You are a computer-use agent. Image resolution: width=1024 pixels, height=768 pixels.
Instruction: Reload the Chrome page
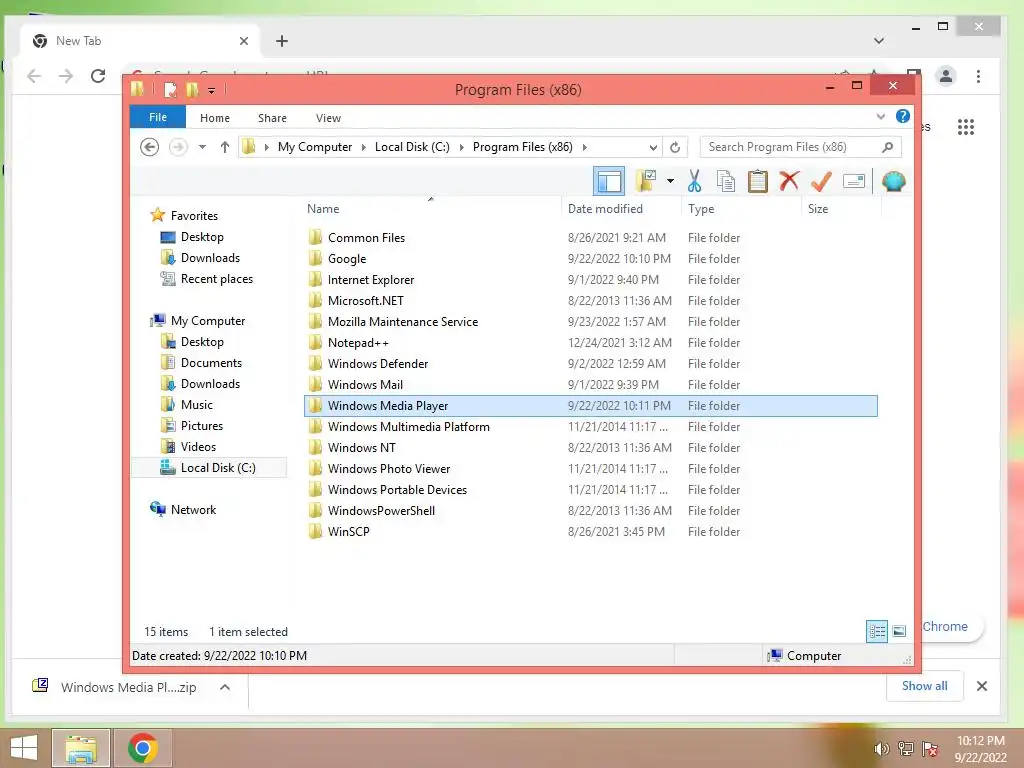pos(98,76)
